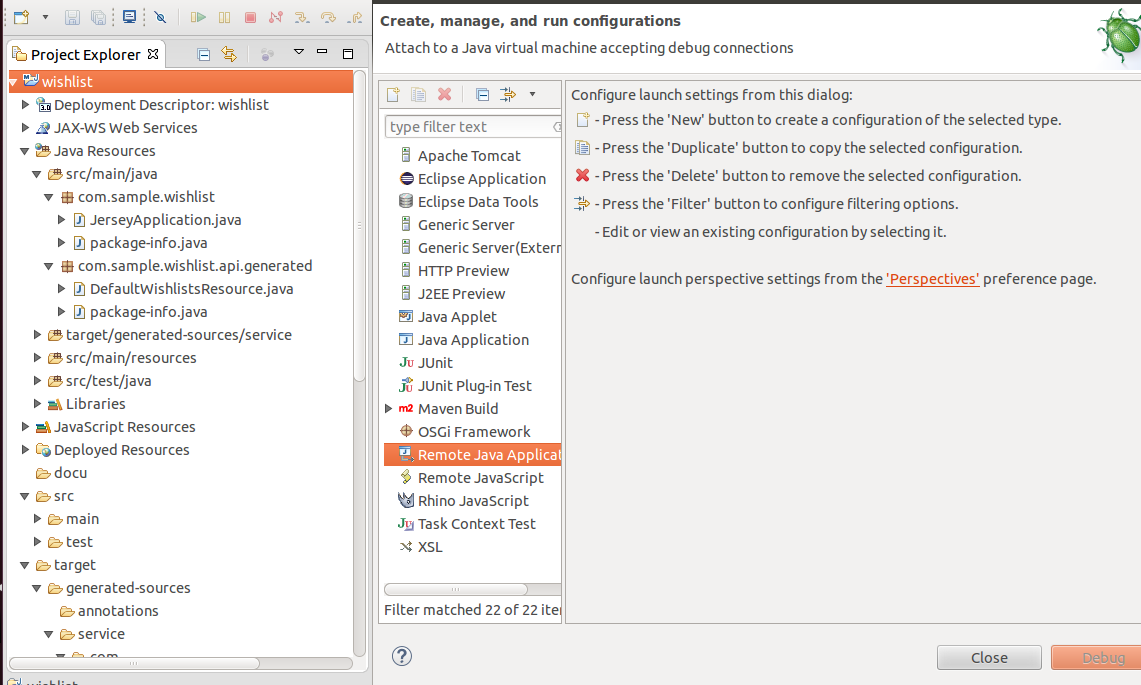
Task: Collapse all launch configurations icon
Action: coord(482,94)
